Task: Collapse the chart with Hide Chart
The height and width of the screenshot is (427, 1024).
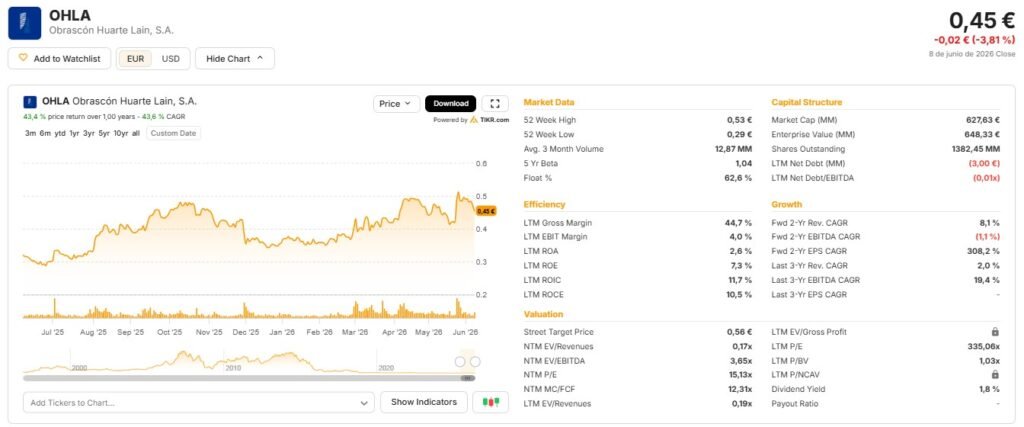Action: coord(234,59)
